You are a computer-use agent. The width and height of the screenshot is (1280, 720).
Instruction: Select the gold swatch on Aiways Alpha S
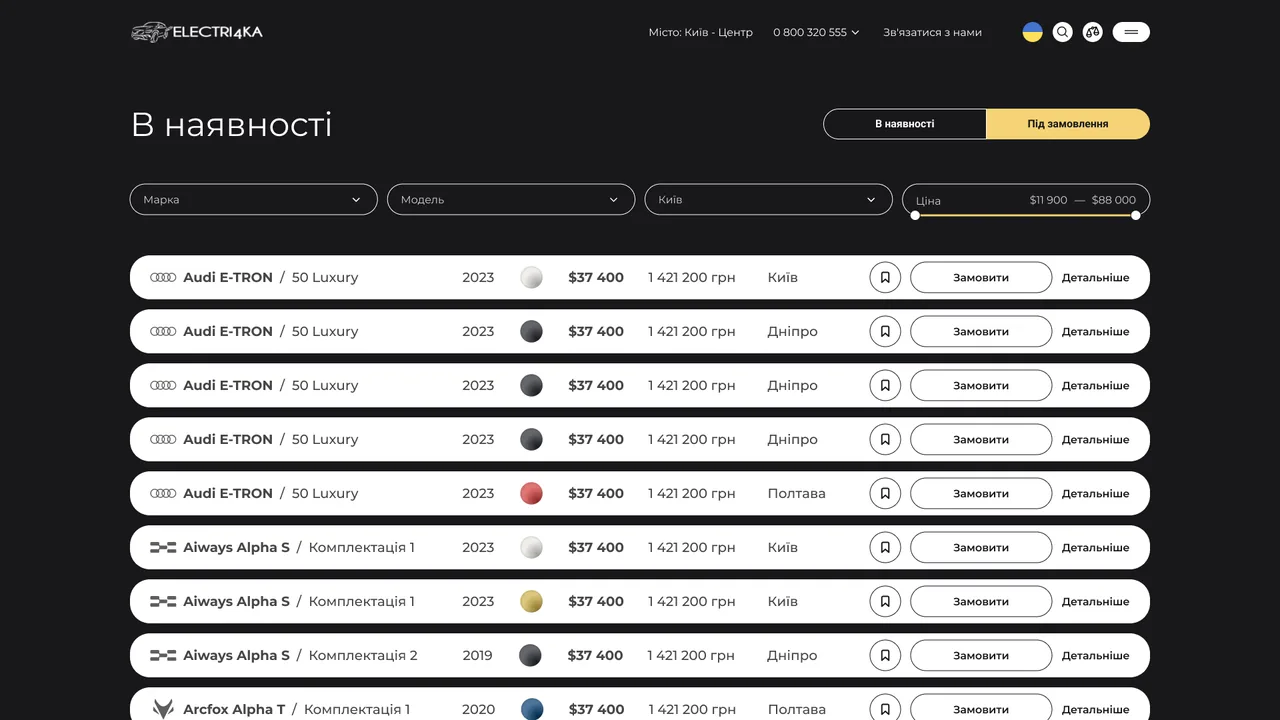click(x=531, y=601)
